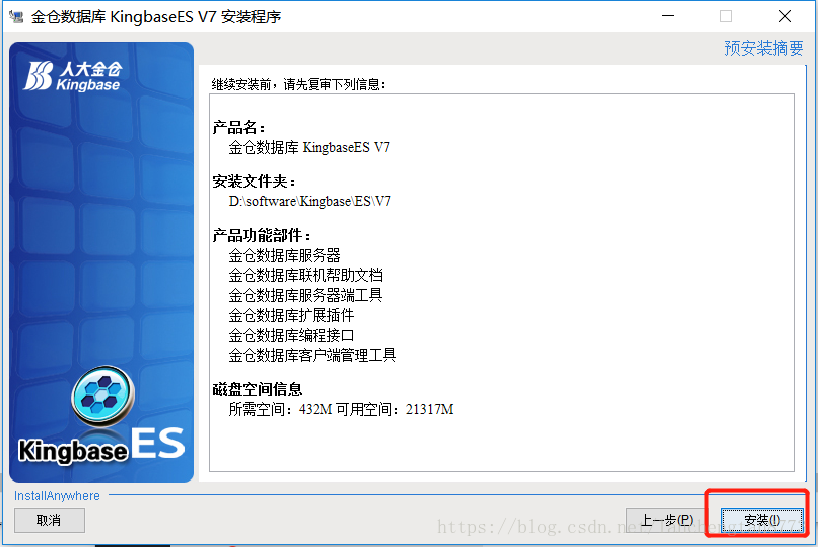Click the 产品名 section label
This screenshot has width=818, height=547.
[x=239, y=127]
